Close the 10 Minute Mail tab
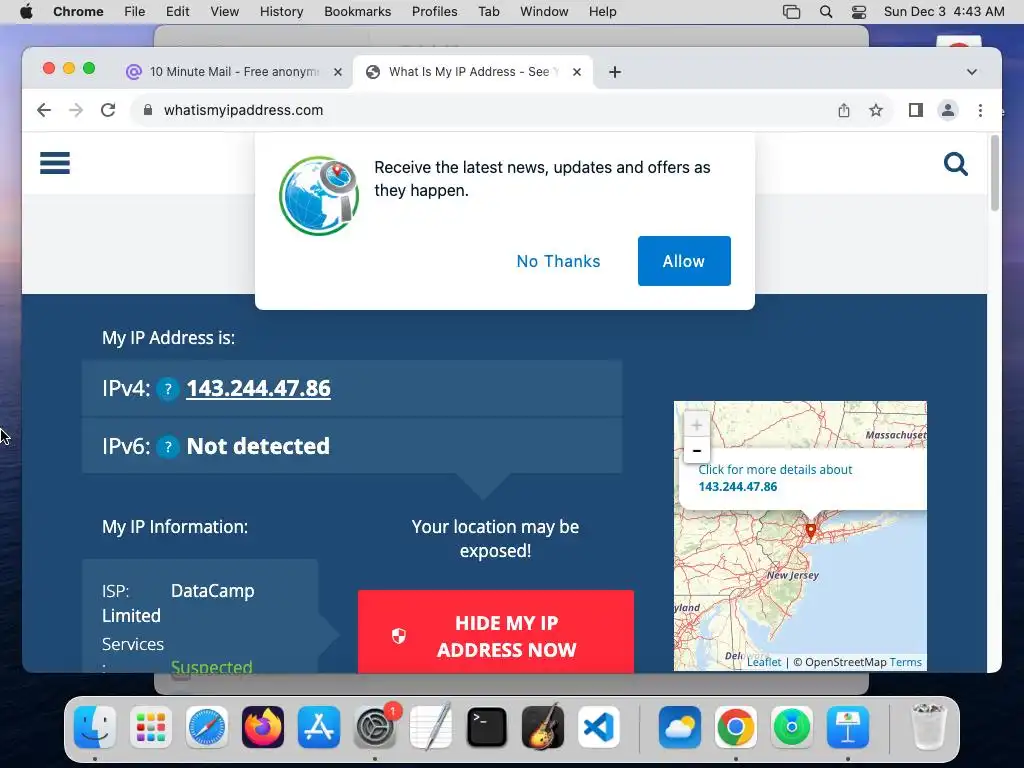Image resolution: width=1024 pixels, height=768 pixels. 338,72
